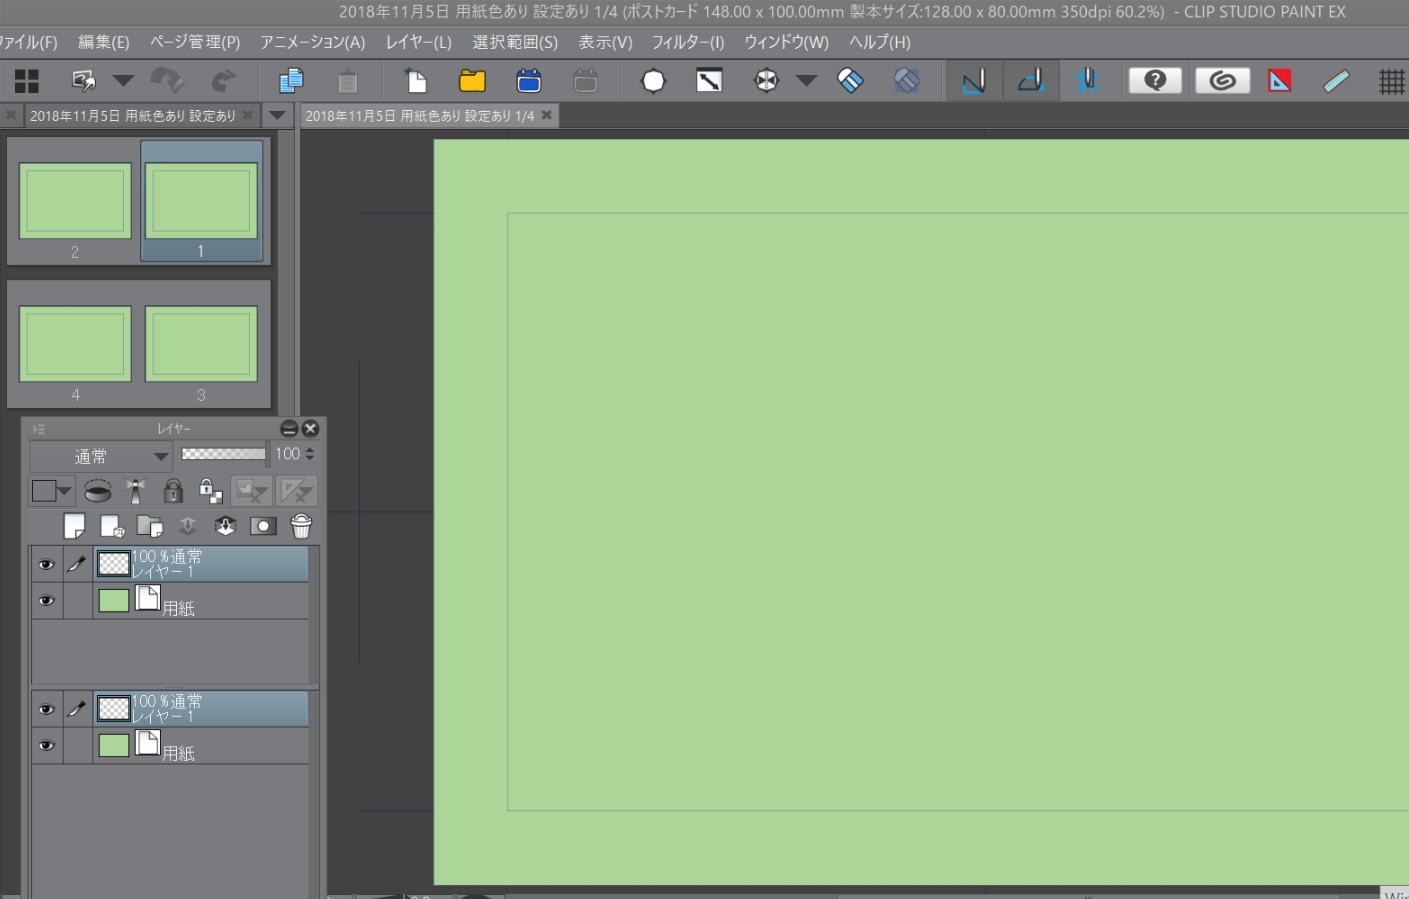Open the ウィンドウ(W) menu
Image resolution: width=1409 pixels, height=899 pixels.
coord(787,42)
